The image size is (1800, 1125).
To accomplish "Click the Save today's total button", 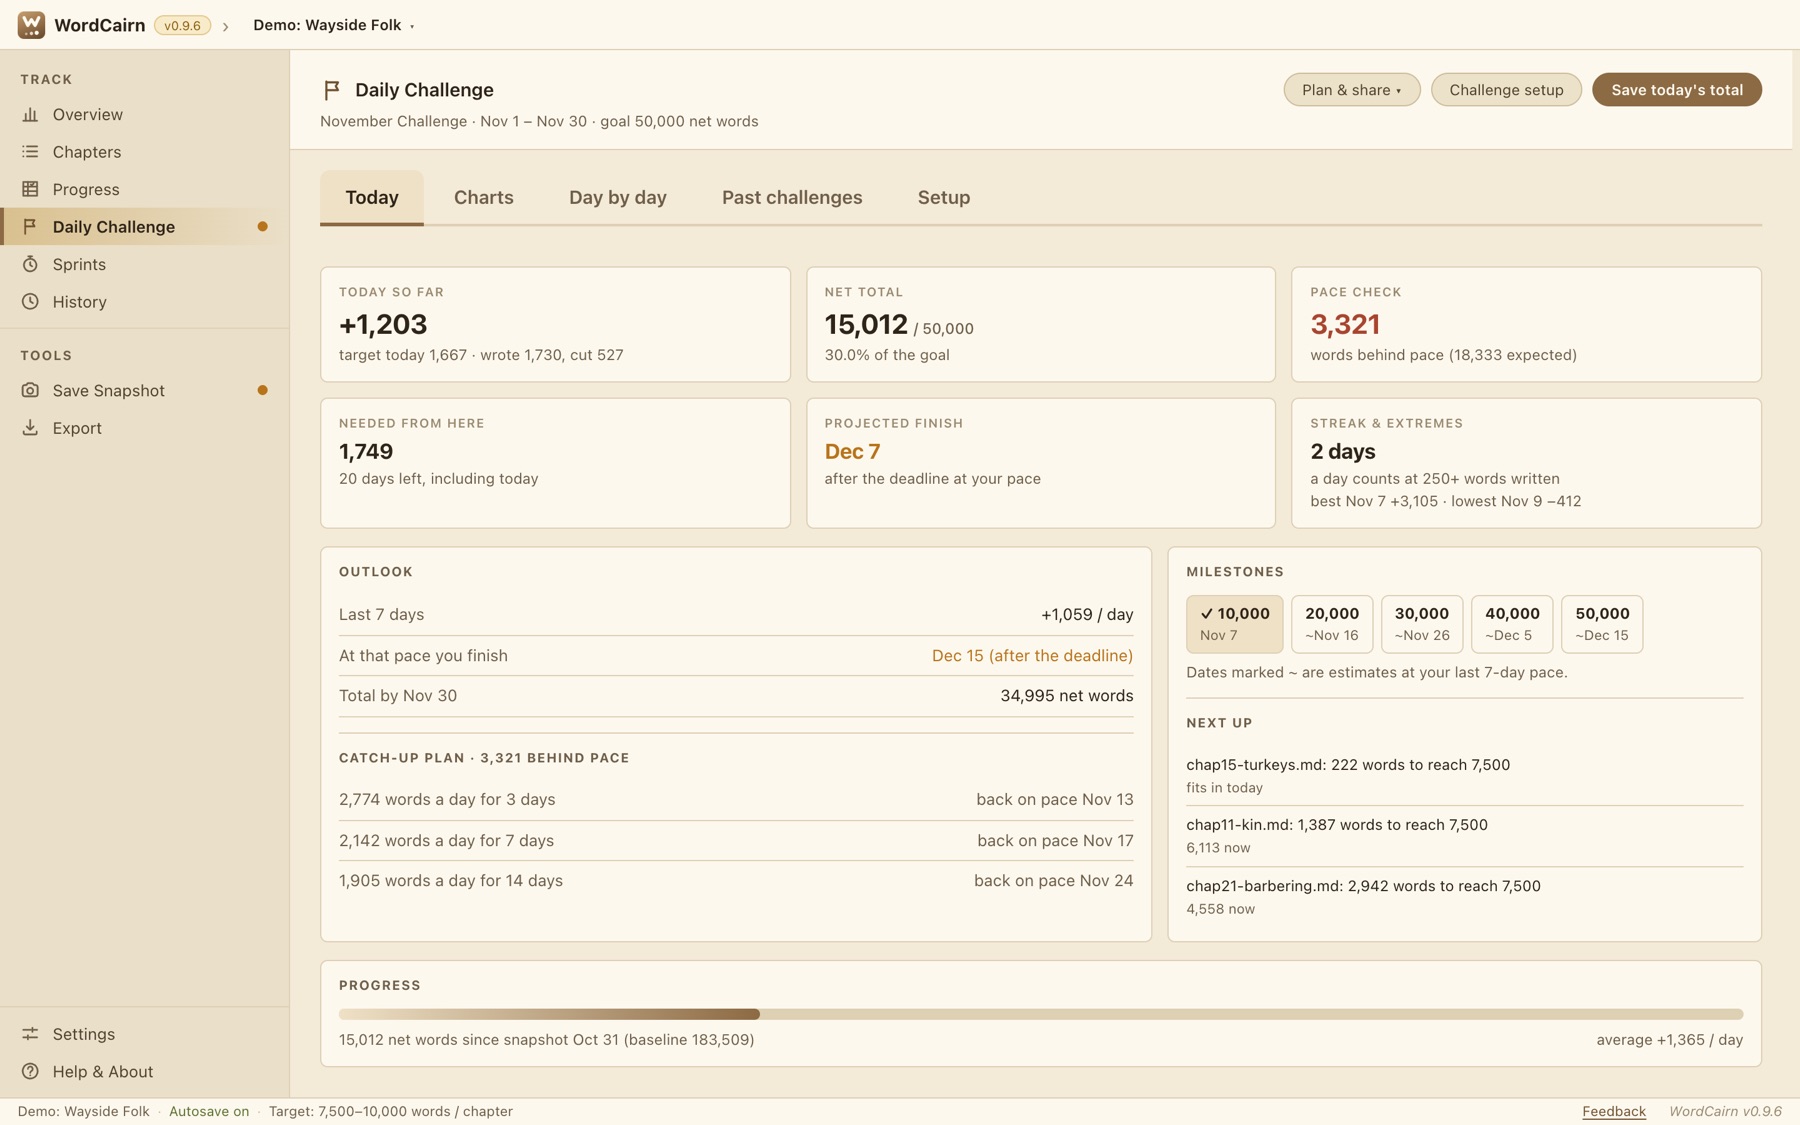I will 1677,90.
